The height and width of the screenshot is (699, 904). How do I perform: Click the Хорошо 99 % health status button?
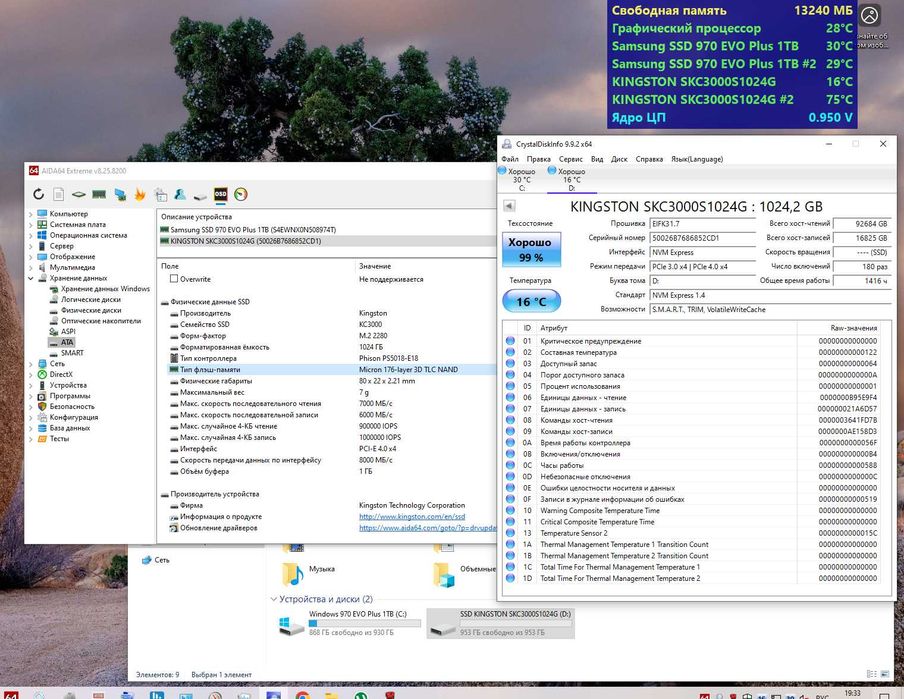pyautogui.click(x=531, y=250)
